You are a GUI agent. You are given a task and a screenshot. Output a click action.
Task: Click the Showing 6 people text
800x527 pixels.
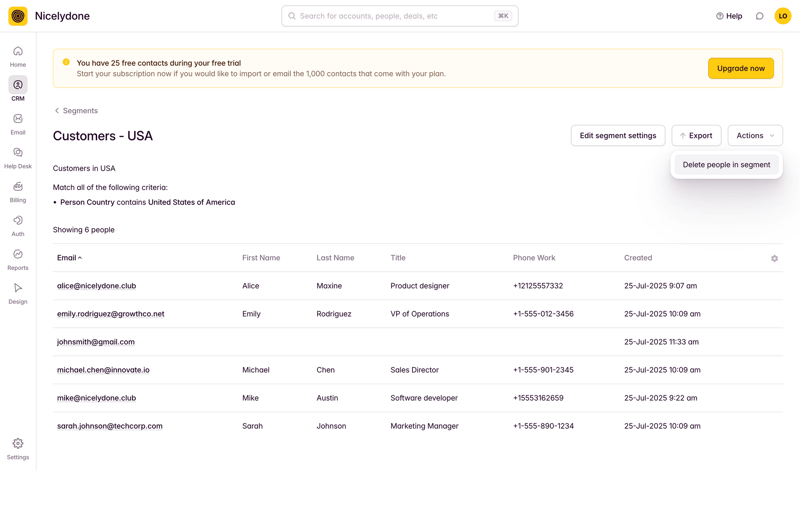[84, 230]
